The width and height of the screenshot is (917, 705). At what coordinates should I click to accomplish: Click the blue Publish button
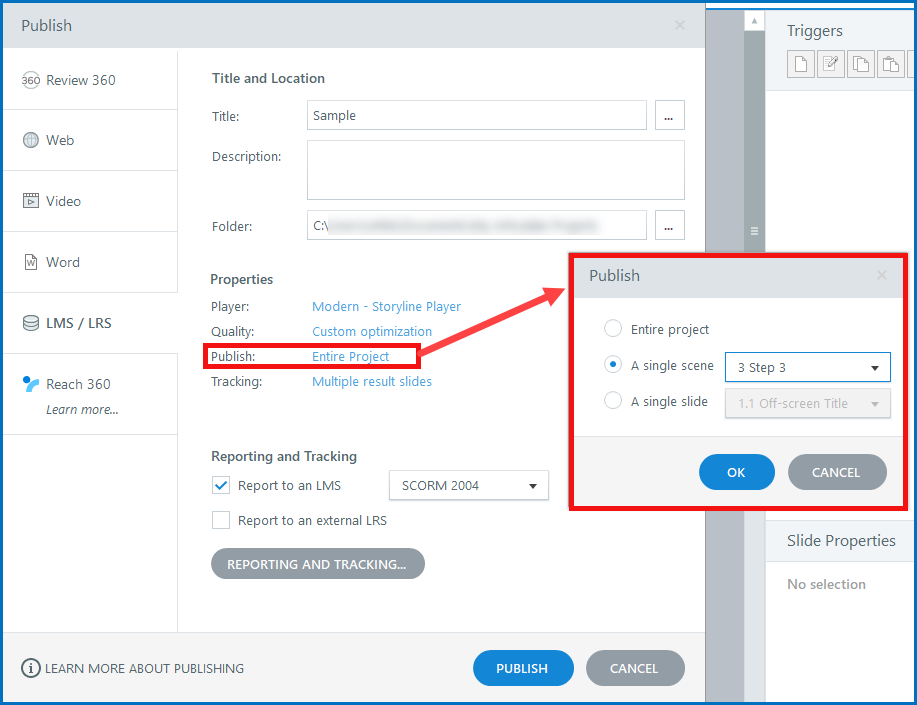(523, 668)
